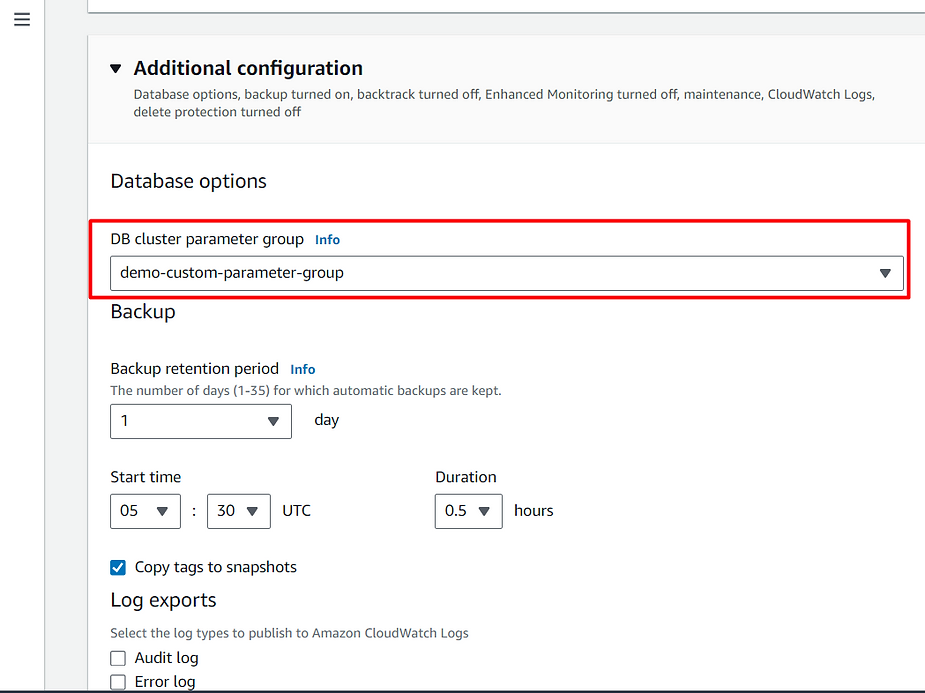Open Info link for Backup retention period

(303, 369)
